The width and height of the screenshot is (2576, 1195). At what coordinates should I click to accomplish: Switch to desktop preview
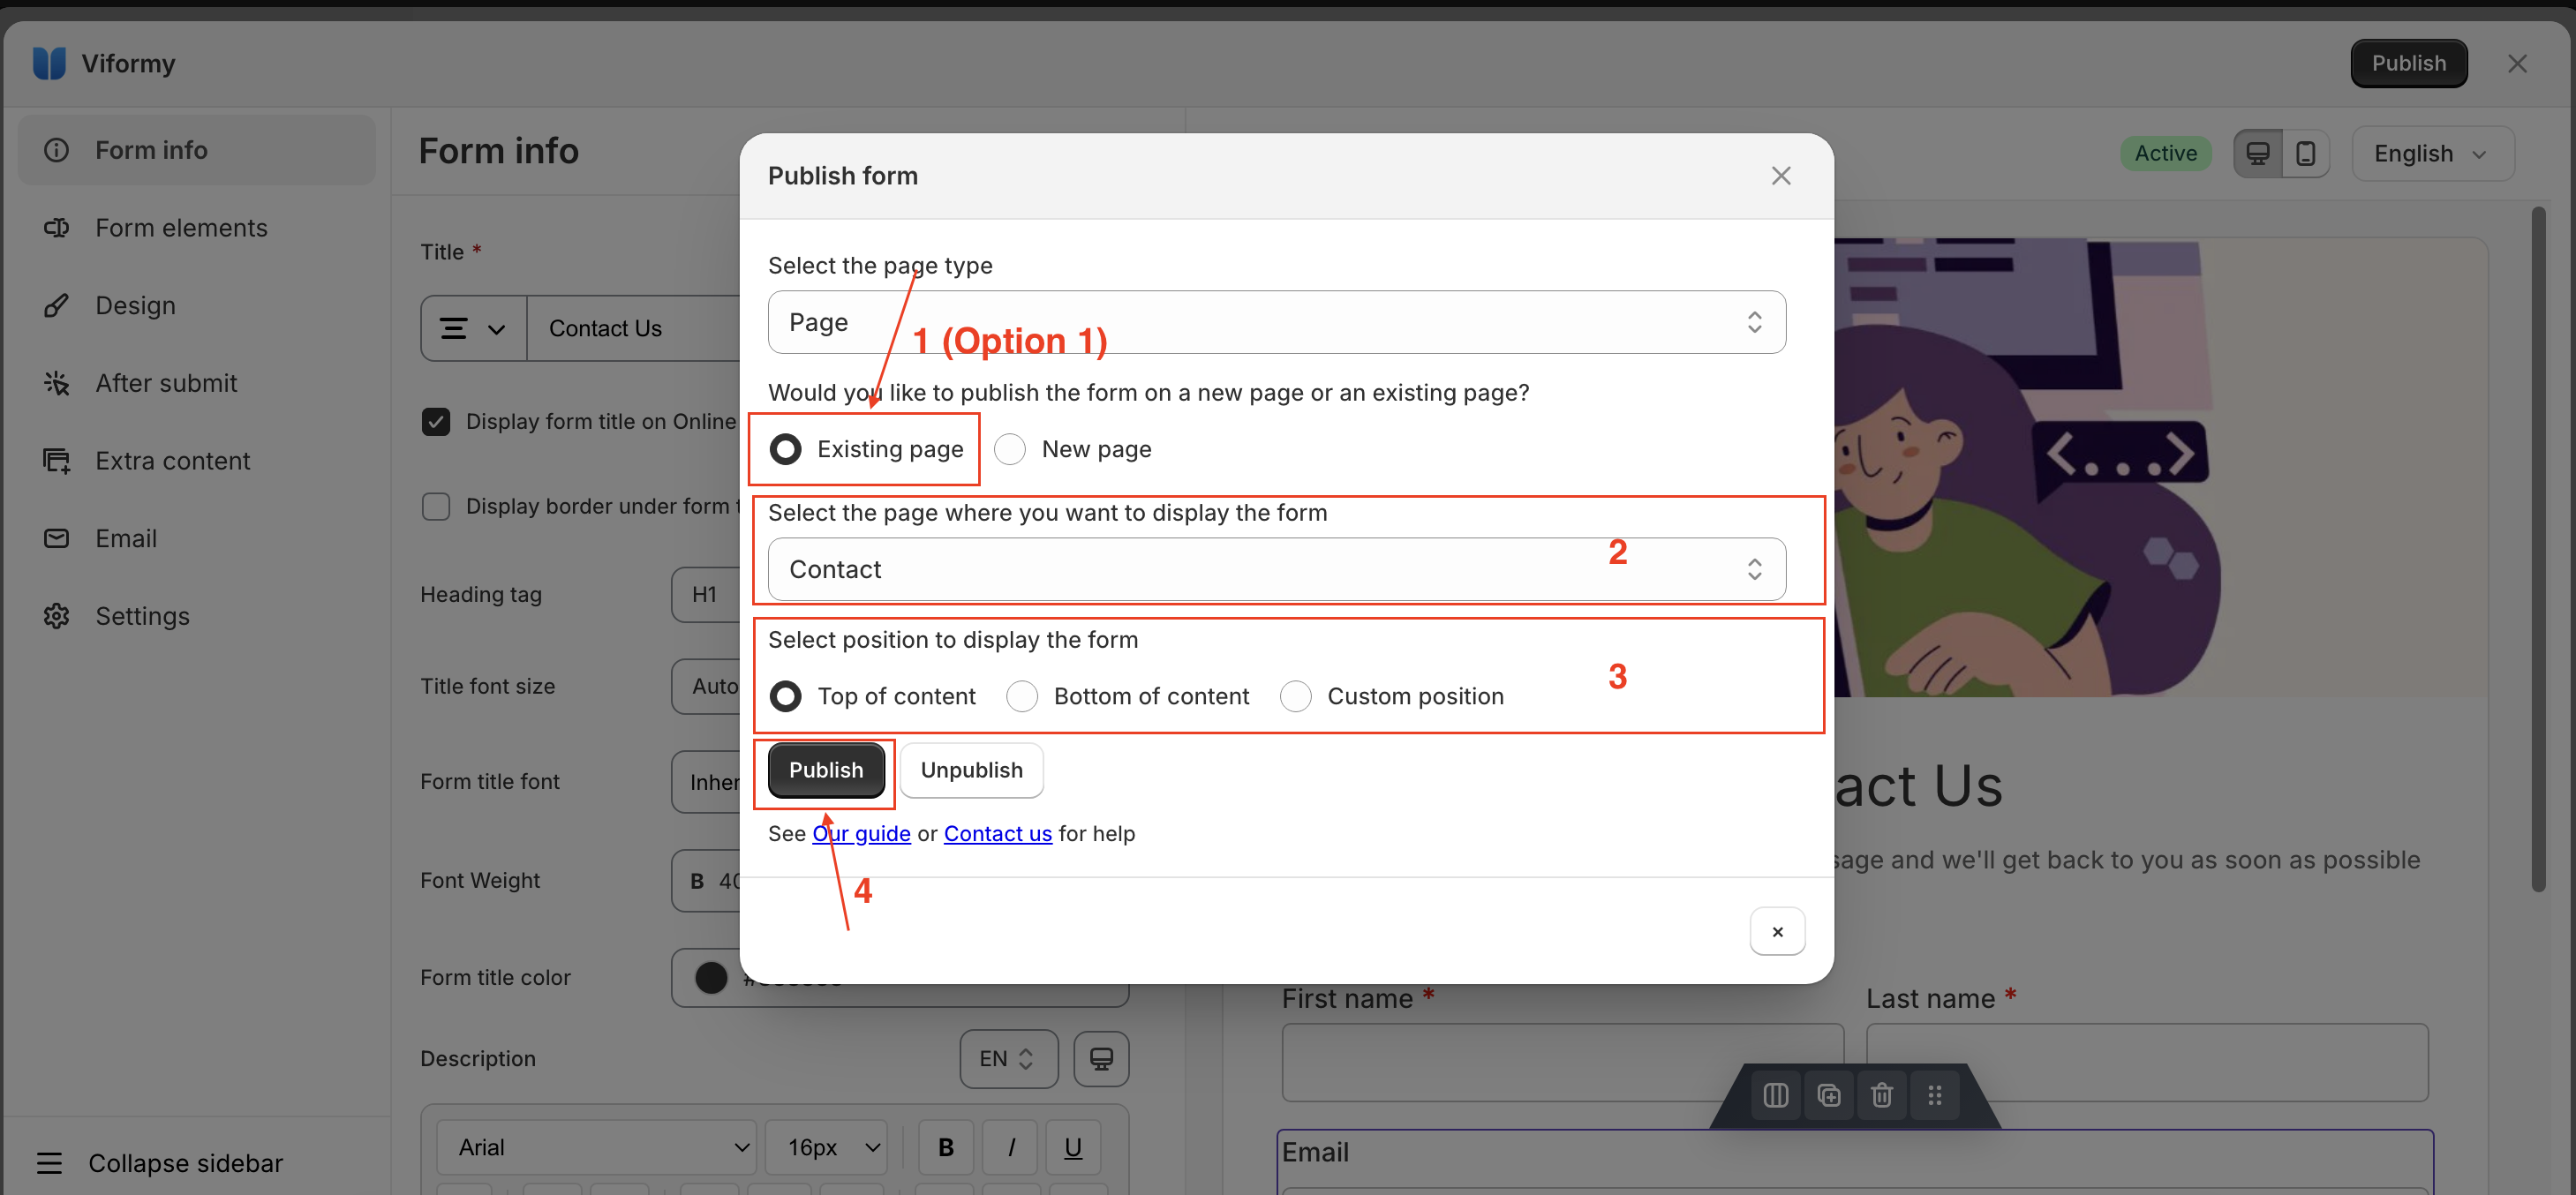(x=2258, y=153)
